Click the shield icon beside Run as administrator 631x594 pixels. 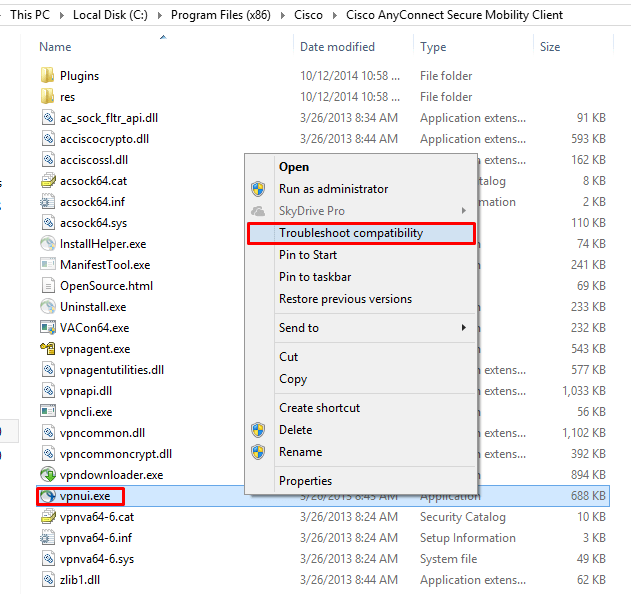(x=258, y=189)
